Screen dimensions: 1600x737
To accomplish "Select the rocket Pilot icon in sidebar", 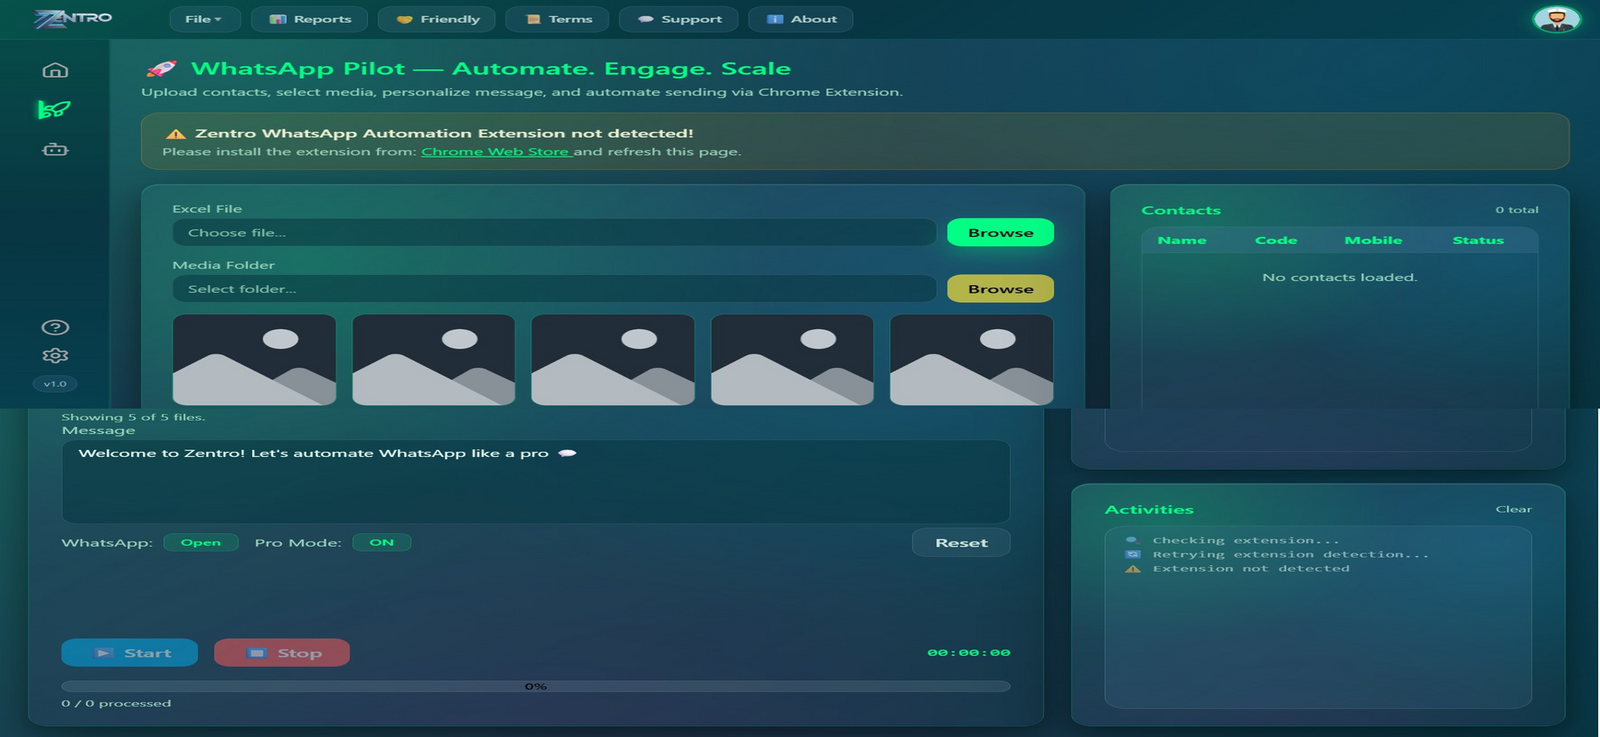I will pyautogui.click(x=54, y=109).
